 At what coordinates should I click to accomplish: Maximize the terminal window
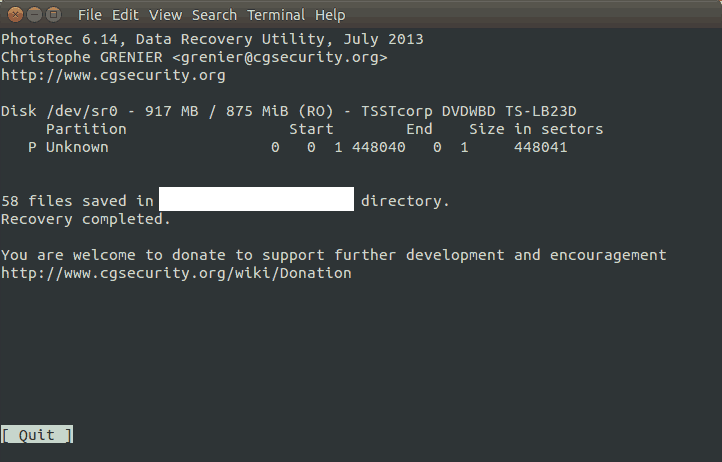click(52, 15)
